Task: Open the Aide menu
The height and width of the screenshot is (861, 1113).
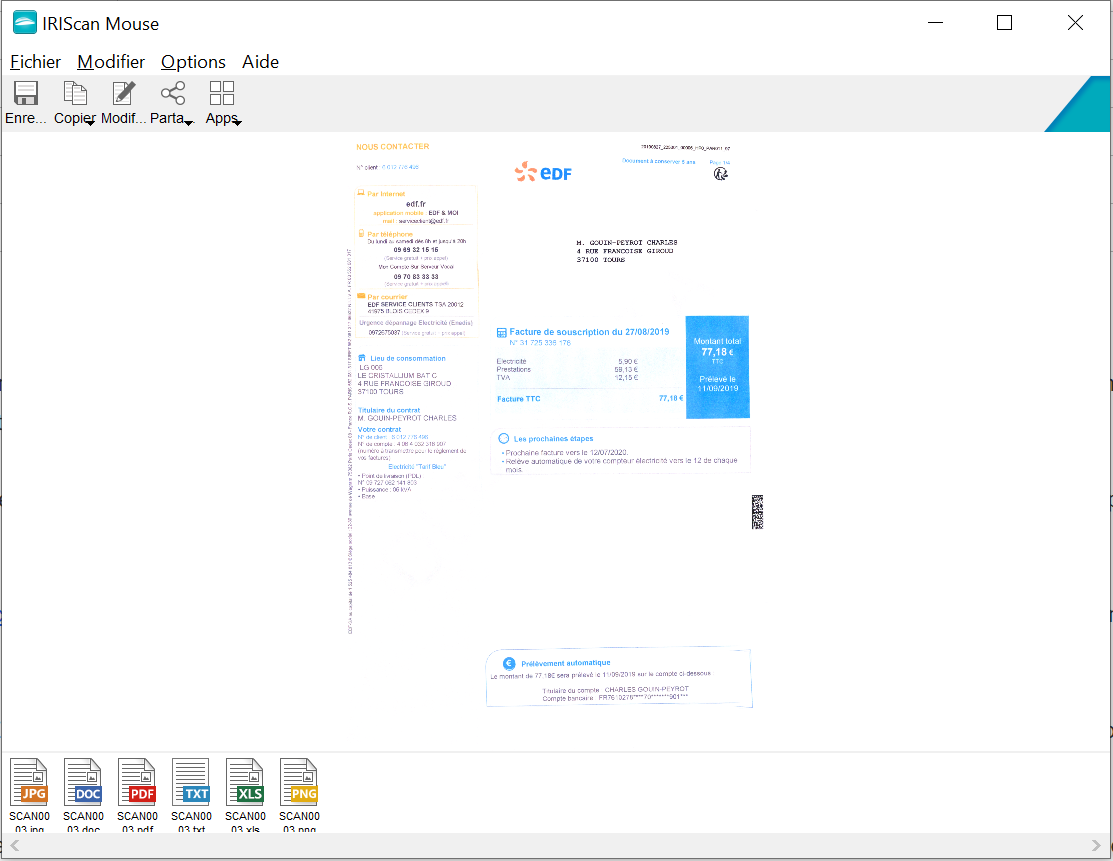Action: [x=261, y=62]
